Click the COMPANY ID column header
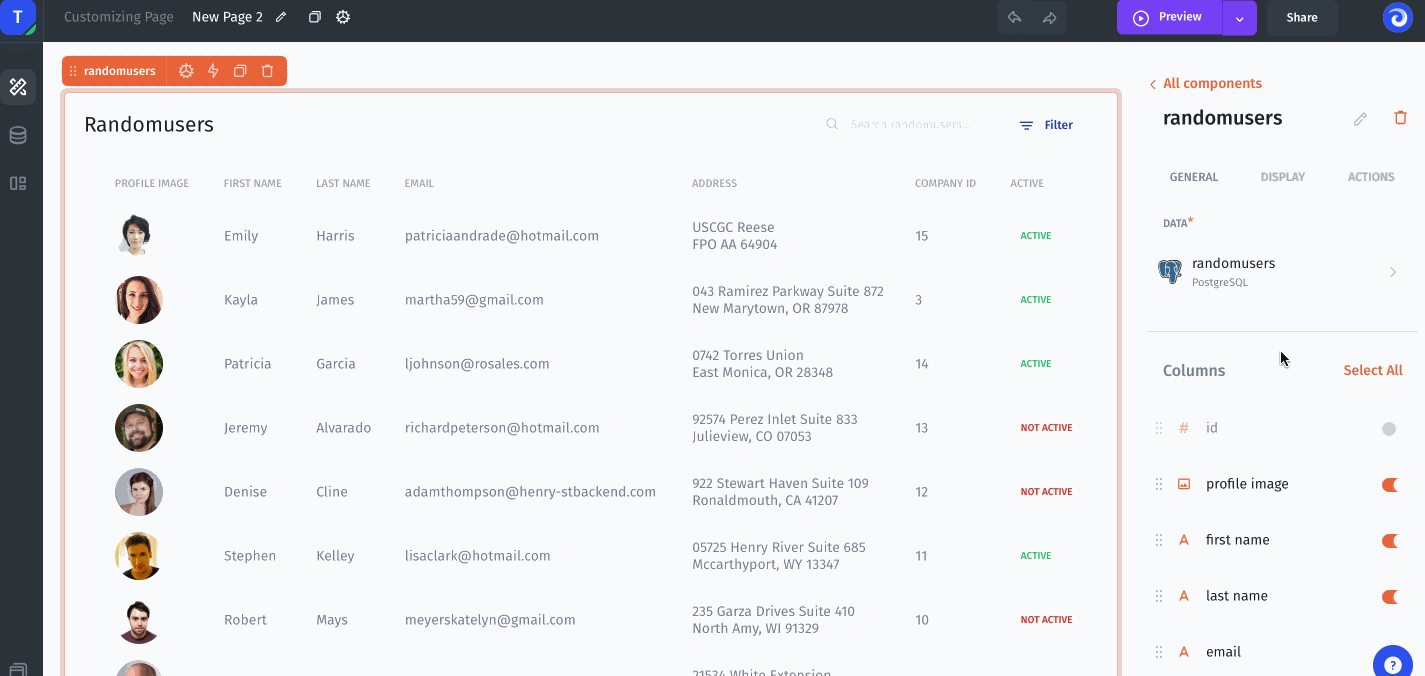 [x=945, y=184]
